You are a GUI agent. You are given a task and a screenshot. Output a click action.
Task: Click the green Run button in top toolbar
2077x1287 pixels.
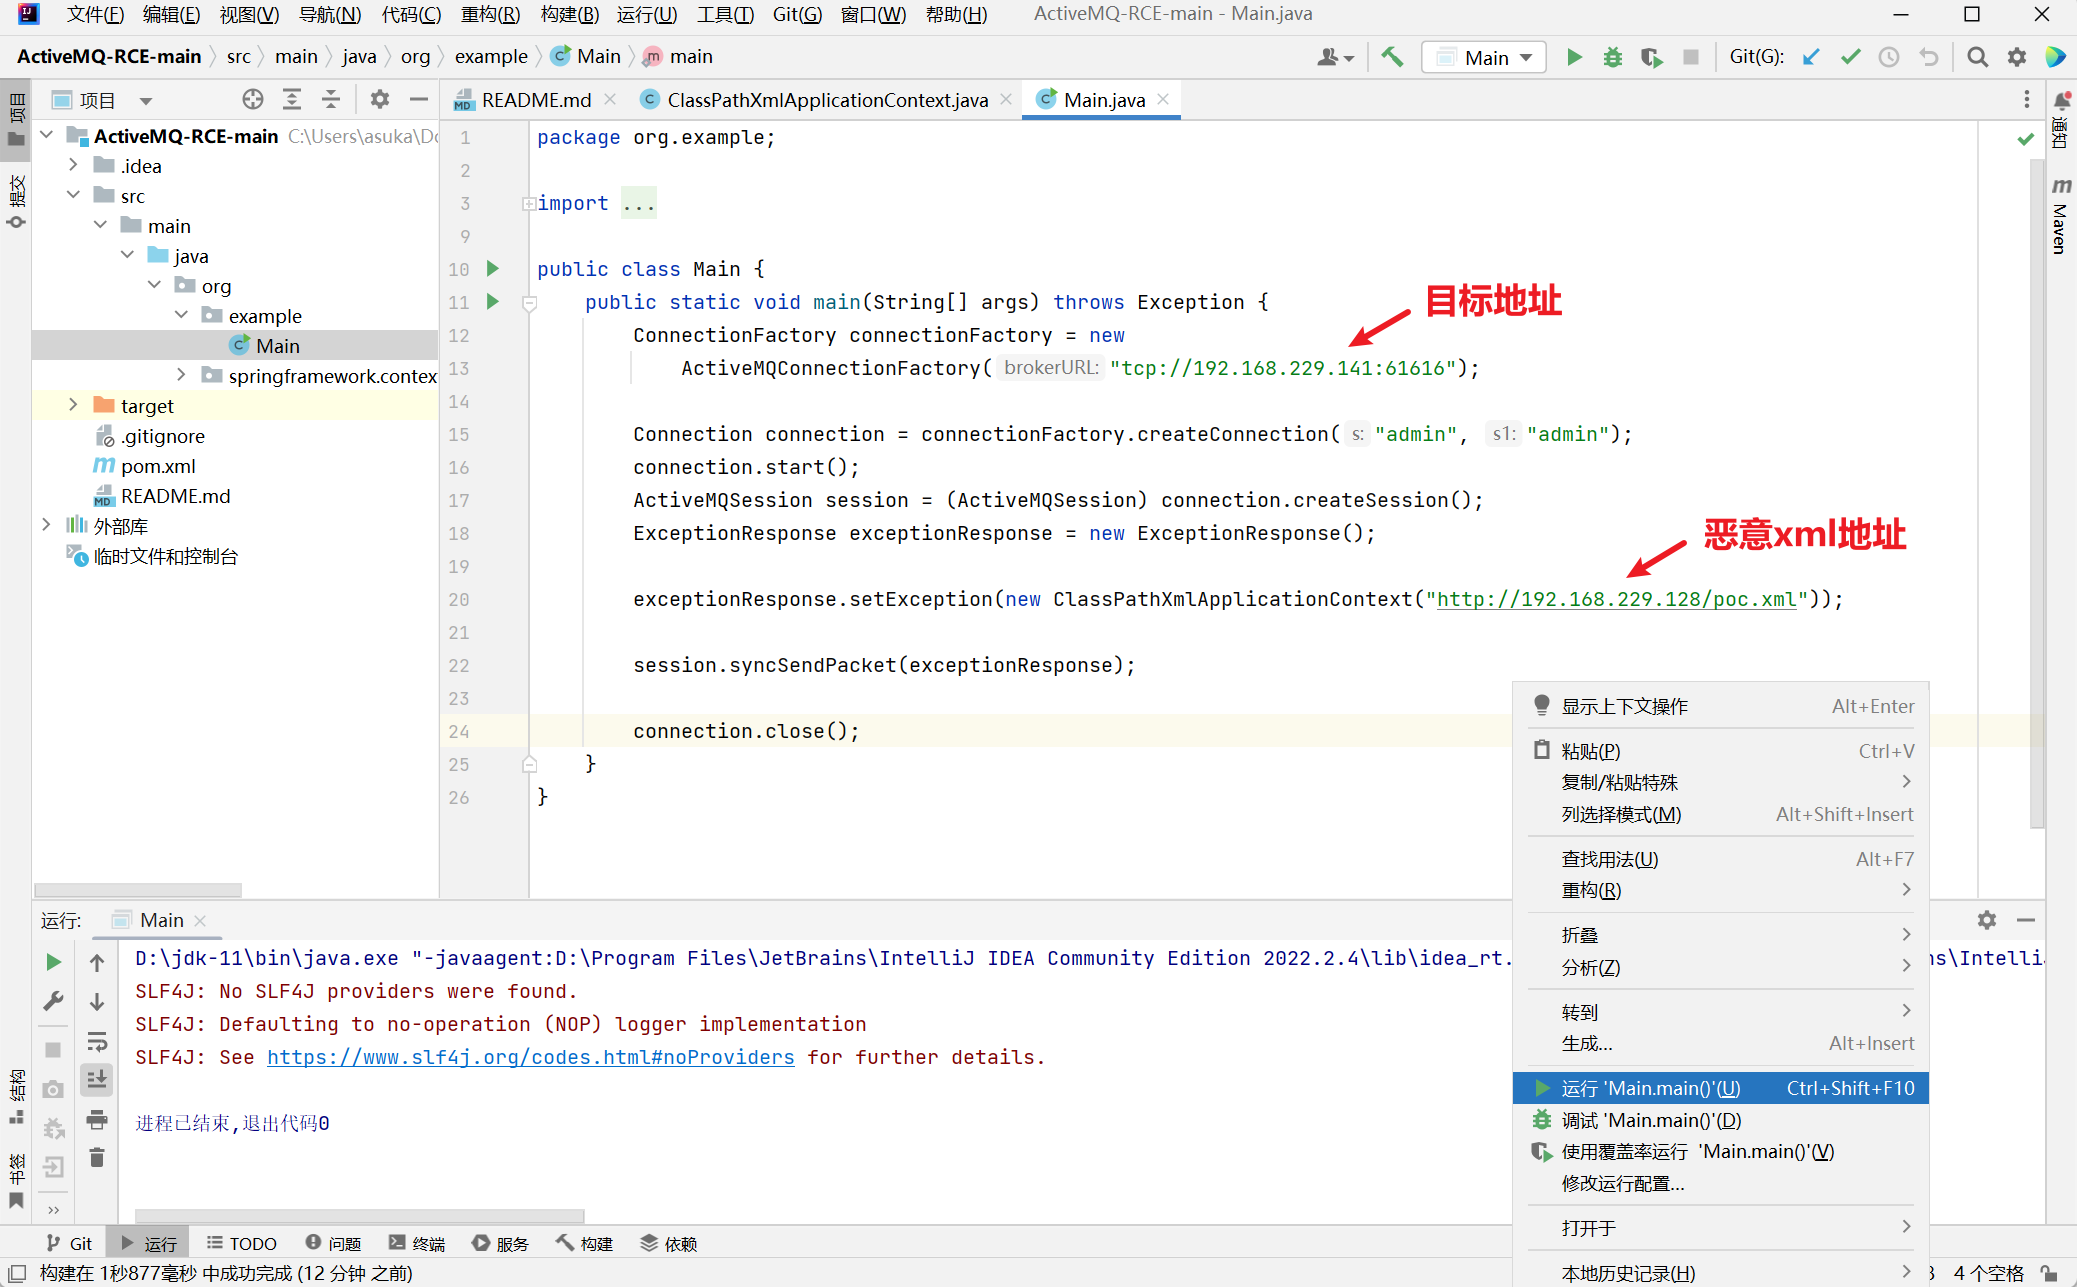tap(1574, 57)
